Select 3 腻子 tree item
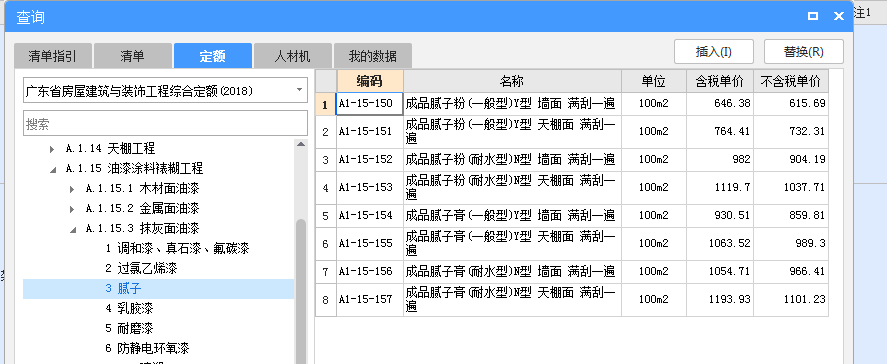 pyautogui.click(x=123, y=289)
